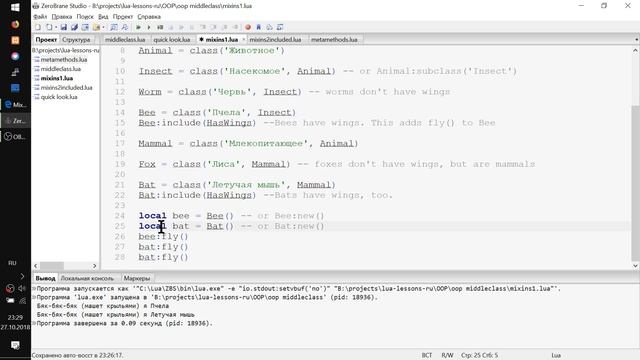Open the quick look.lua editor tab
The width and height of the screenshot is (640, 360).
(172, 40)
